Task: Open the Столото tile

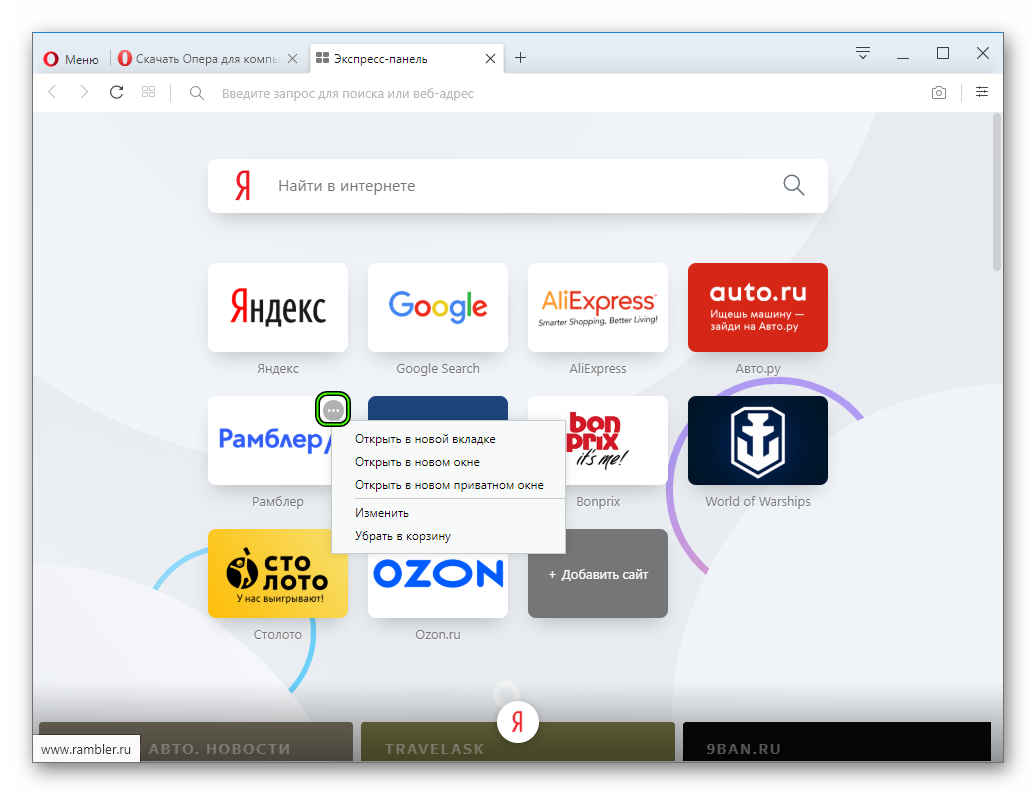Action: pos(278,574)
